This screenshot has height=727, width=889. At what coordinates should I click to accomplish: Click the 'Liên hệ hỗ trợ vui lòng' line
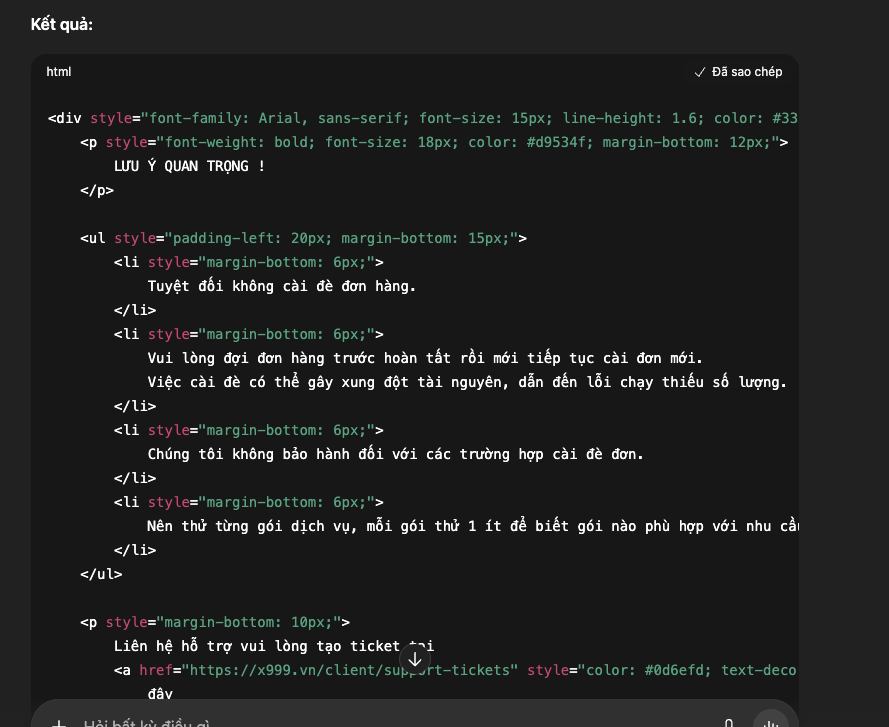(x=273, y=646)
